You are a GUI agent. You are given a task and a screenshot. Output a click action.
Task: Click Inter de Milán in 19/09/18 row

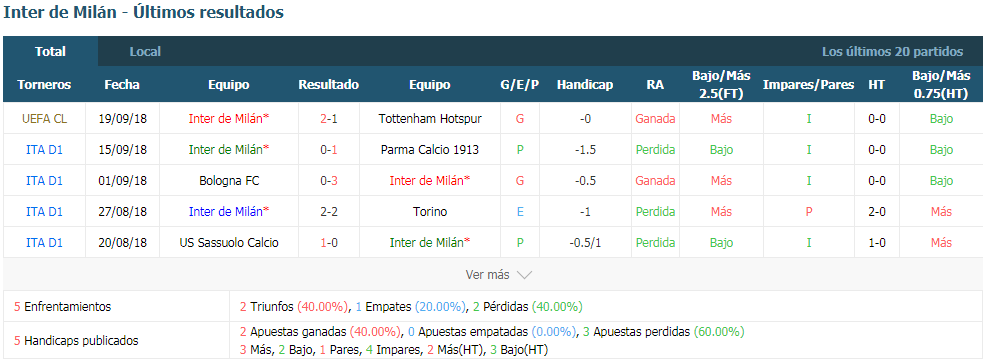tap(228, 119)
